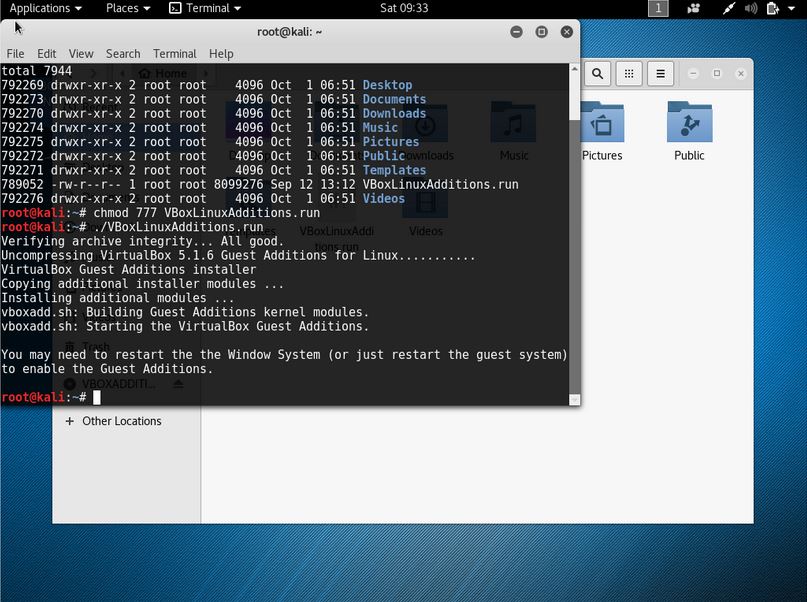
Task: Click the plus icon beside Other Locations
Action: [x=69, y=421]
